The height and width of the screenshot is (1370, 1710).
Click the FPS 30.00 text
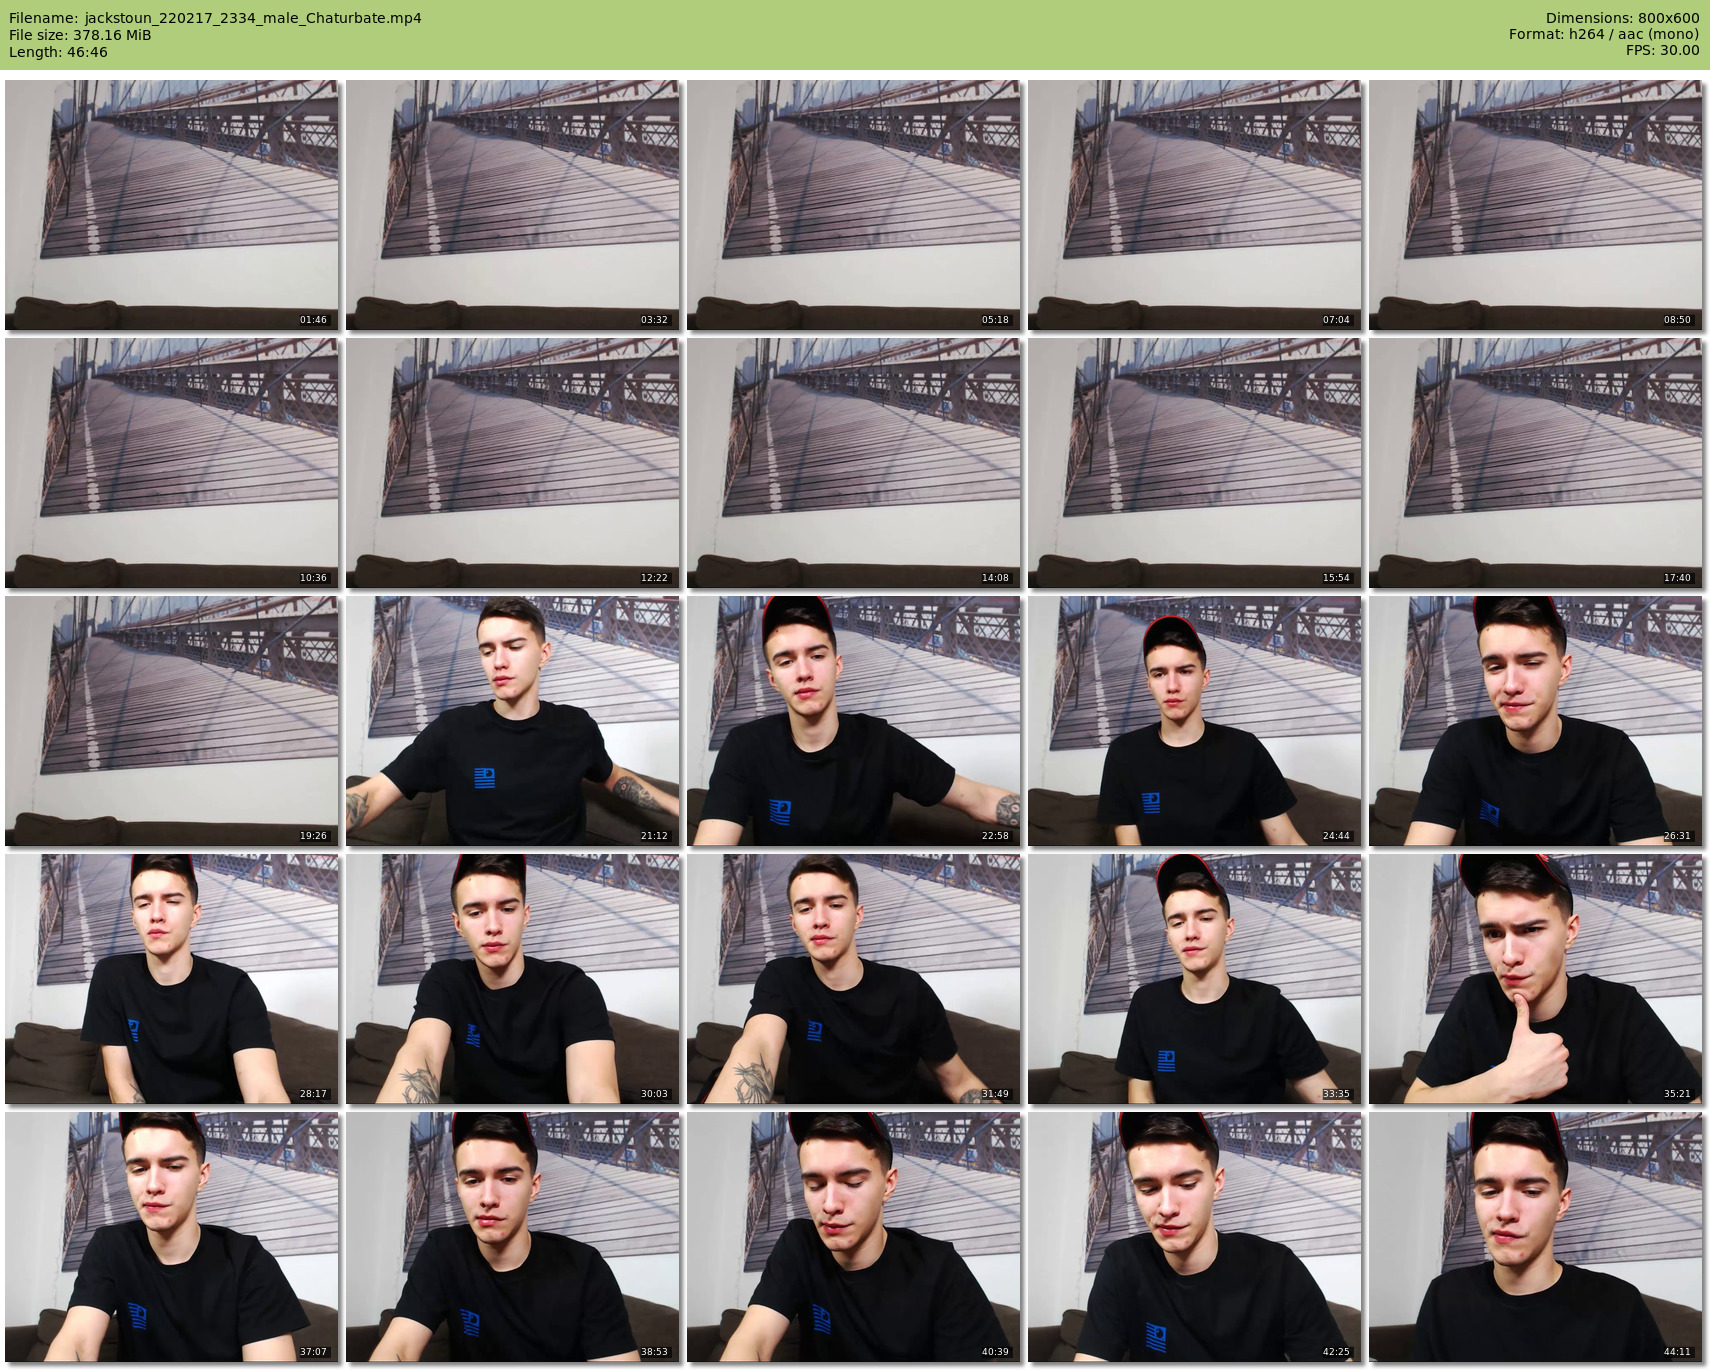coord(1662,50)
